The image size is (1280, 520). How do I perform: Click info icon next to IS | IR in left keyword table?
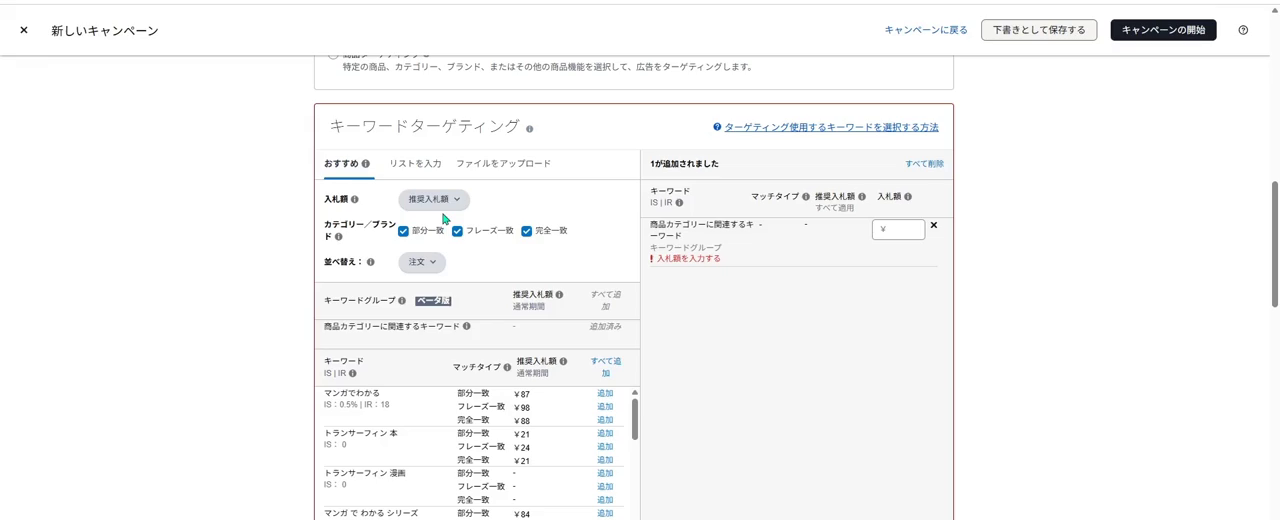coord(353,374)
